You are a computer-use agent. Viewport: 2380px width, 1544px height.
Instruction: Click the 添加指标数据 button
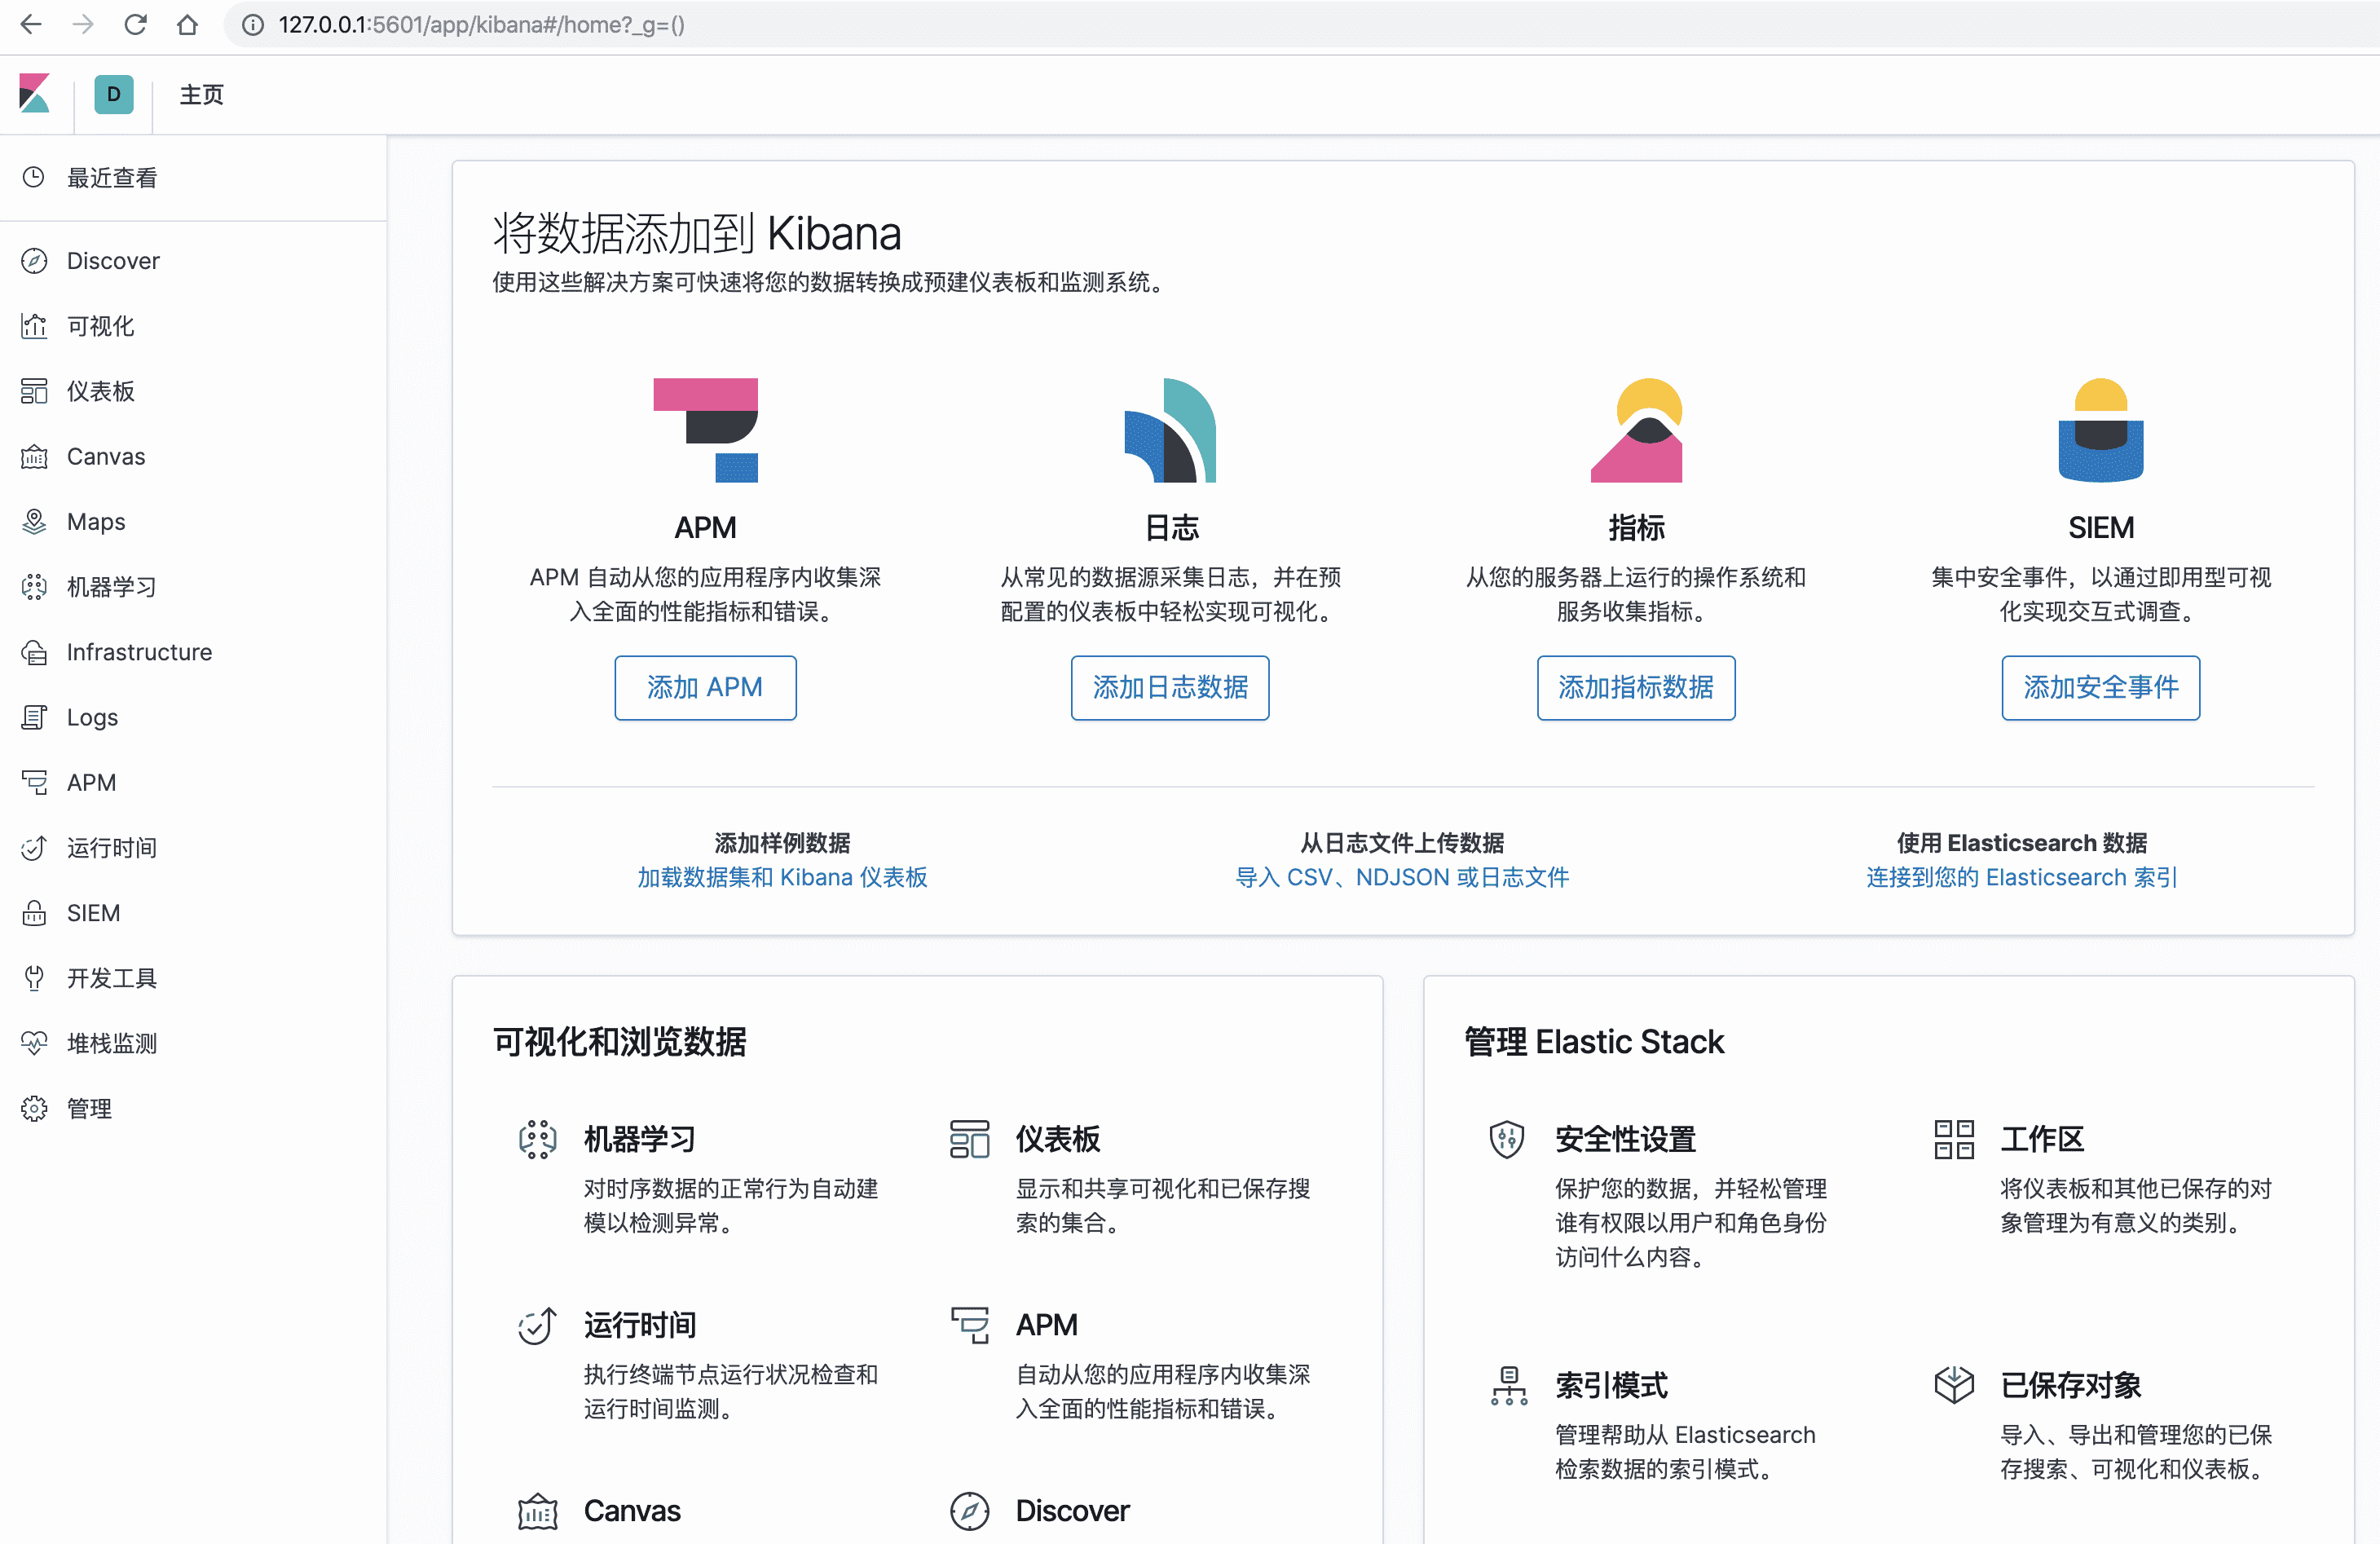click(1636, 687)
